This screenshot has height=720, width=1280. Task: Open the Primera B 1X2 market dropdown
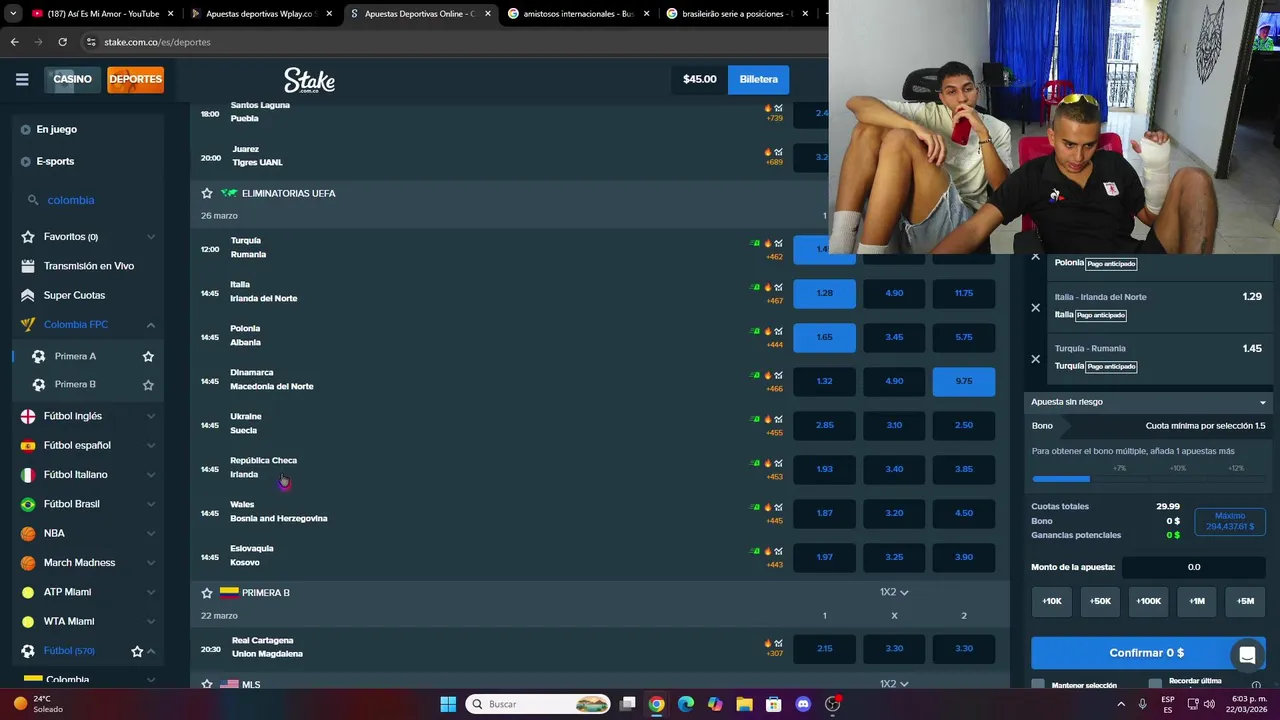pos(894,592)
